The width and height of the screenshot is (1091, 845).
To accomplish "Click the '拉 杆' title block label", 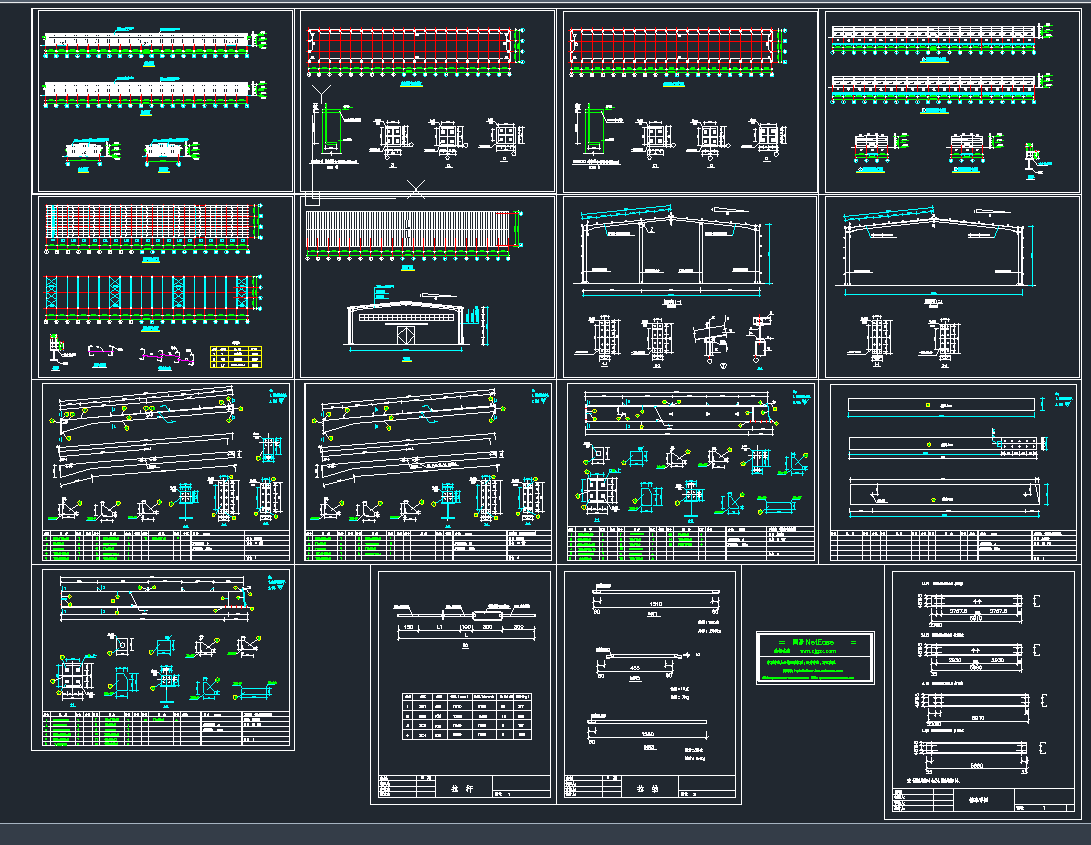I will click(462, 789).
